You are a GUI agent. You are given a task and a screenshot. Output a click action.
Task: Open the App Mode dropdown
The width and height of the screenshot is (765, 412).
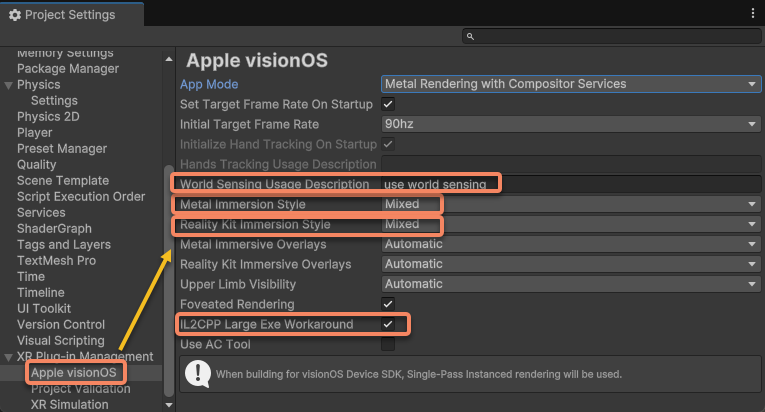click(571, 84)
